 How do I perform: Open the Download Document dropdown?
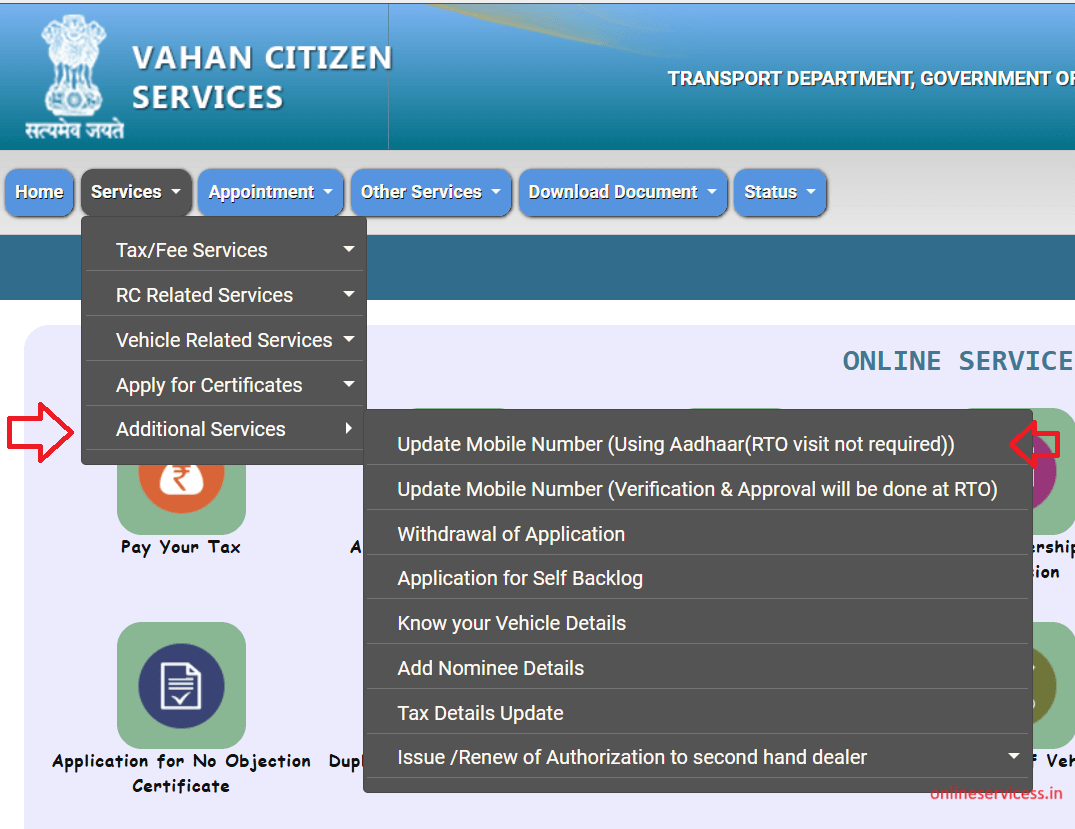point(623,192)
